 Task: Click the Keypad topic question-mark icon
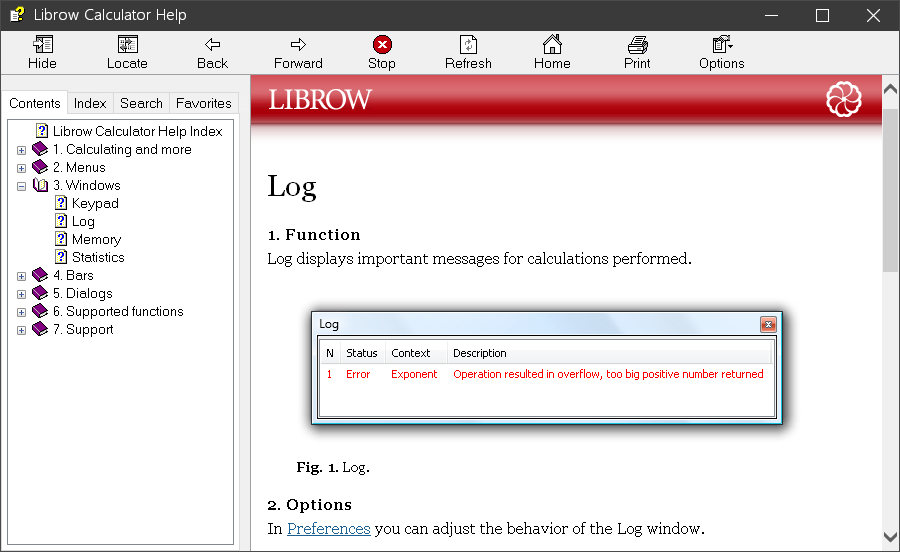tap(61, 203)
